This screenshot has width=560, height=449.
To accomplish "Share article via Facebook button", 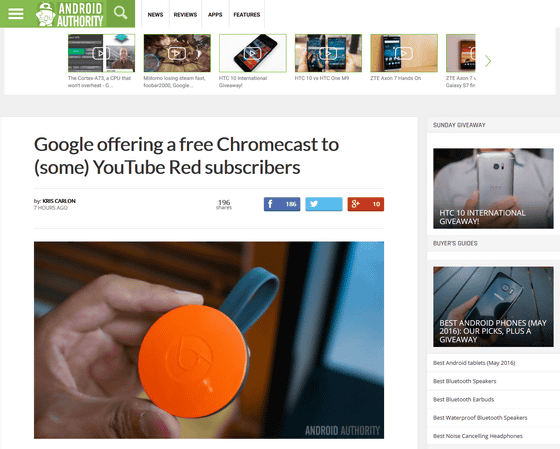I will coord(282,204).
